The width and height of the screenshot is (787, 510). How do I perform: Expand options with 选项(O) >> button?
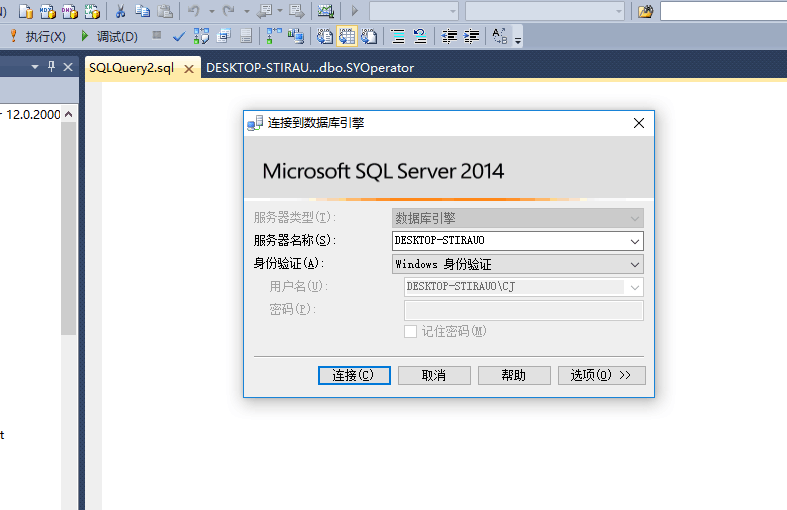(x=602, y=375)
